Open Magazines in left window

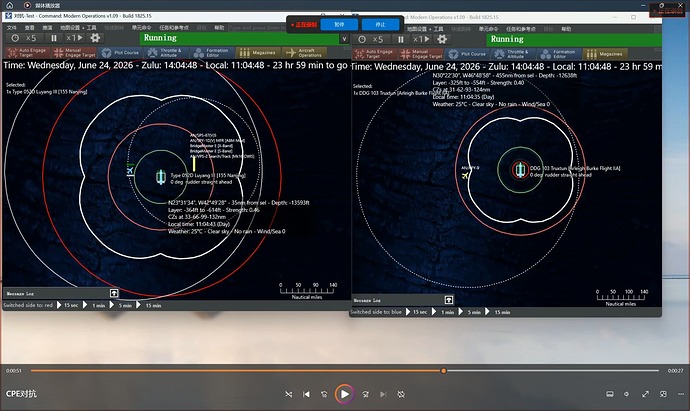pos(258,53)
